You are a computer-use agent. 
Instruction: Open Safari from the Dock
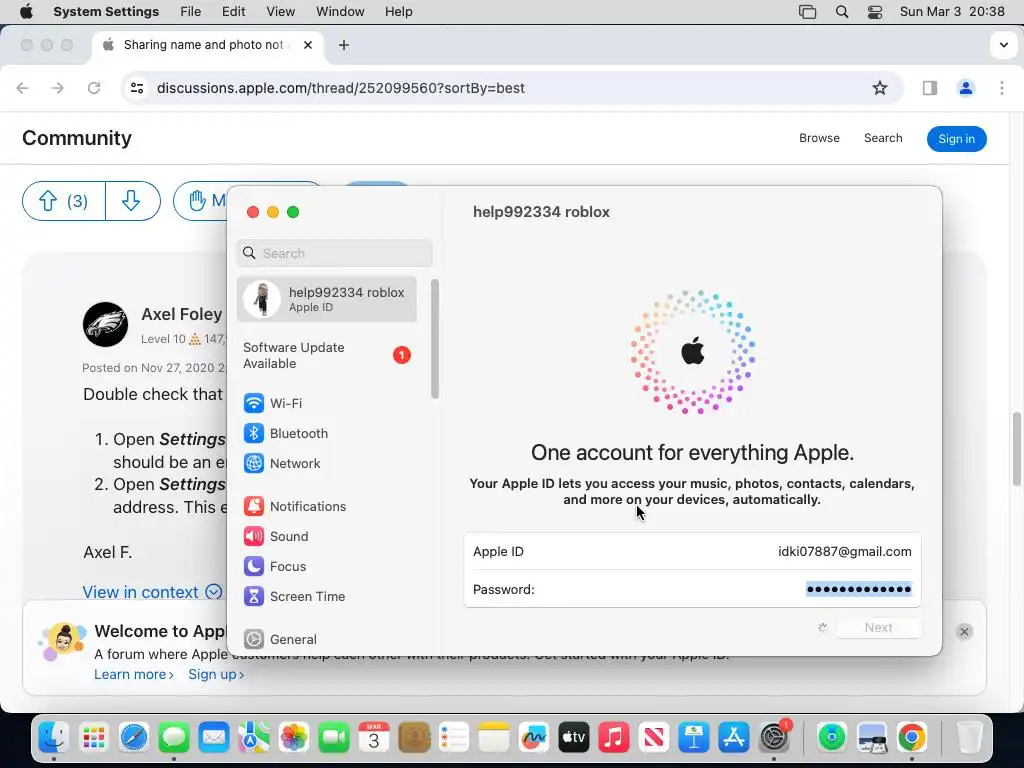click(134, 738)
